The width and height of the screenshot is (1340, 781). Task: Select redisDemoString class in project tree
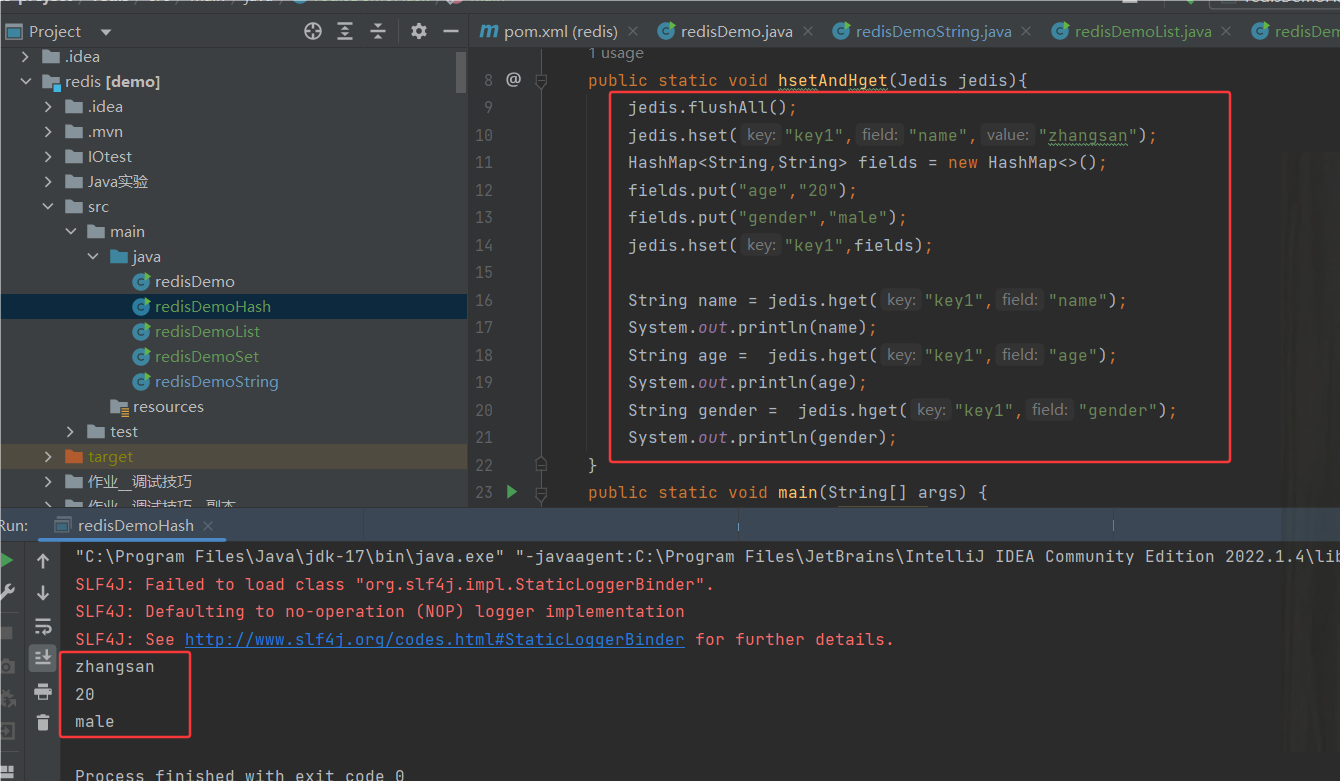pyautogui.click(x=216, y=382)
